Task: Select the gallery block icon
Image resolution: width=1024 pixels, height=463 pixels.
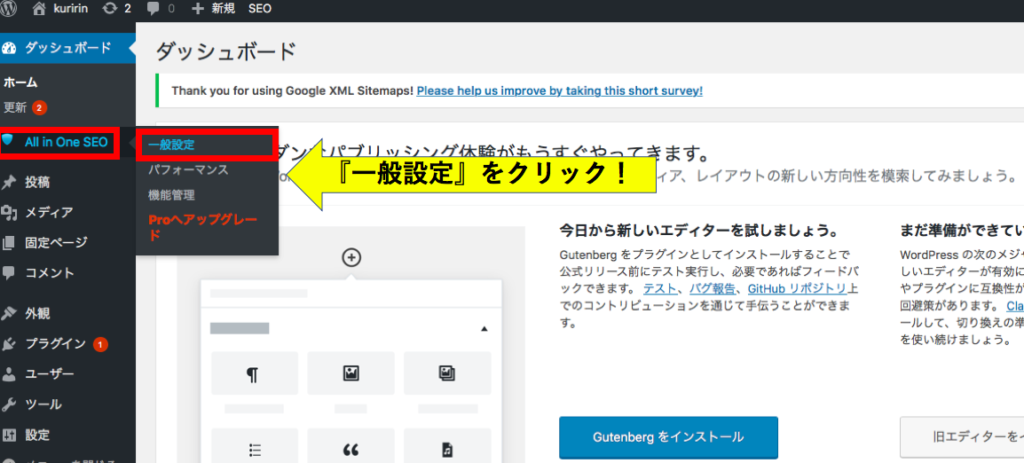Action: coord(447,374)
